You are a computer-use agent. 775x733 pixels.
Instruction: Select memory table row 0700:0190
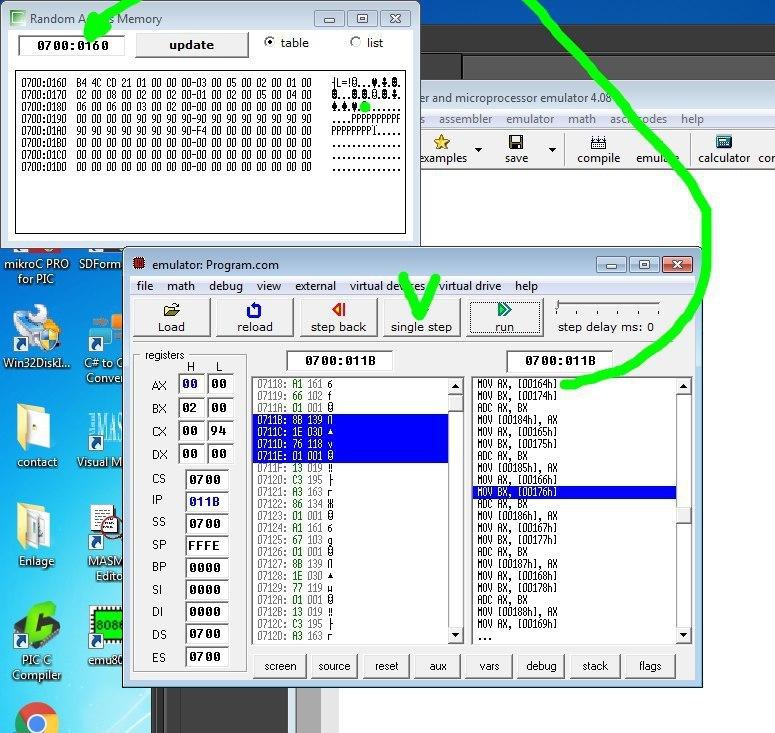coord(210,119)
